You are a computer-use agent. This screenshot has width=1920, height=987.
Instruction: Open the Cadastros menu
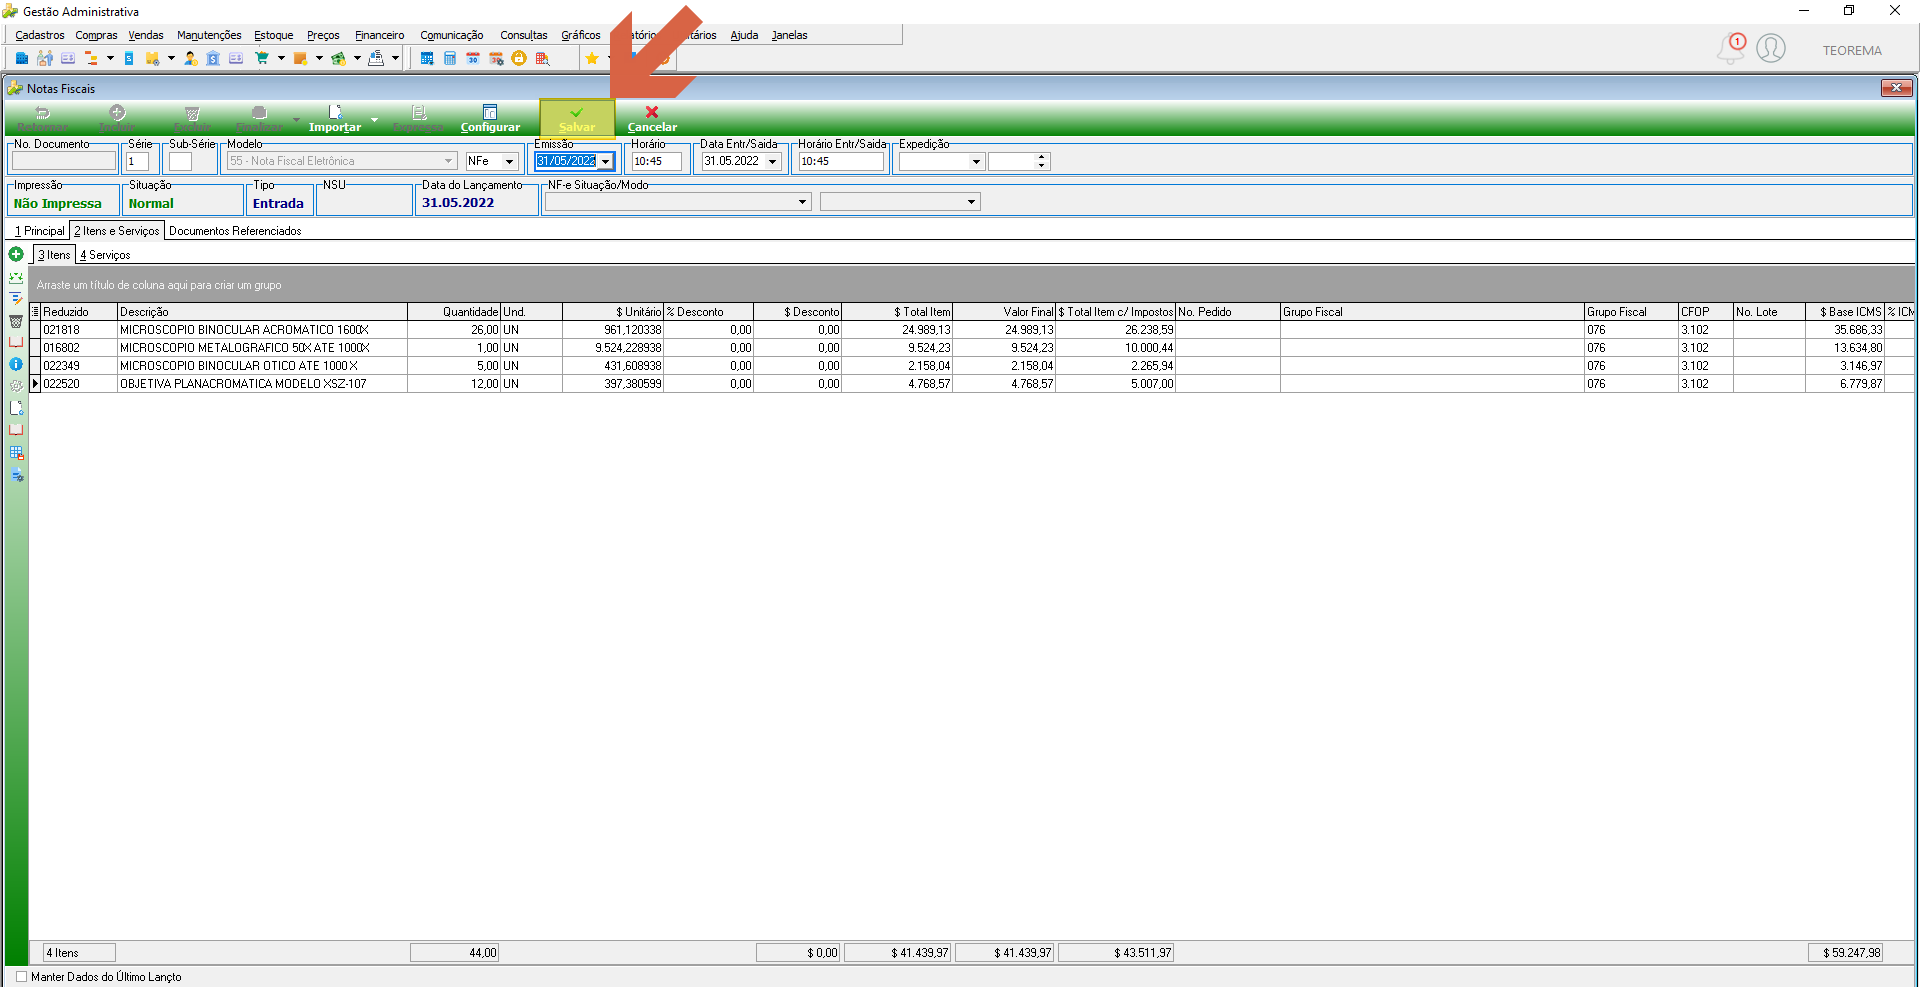[40, 35]
